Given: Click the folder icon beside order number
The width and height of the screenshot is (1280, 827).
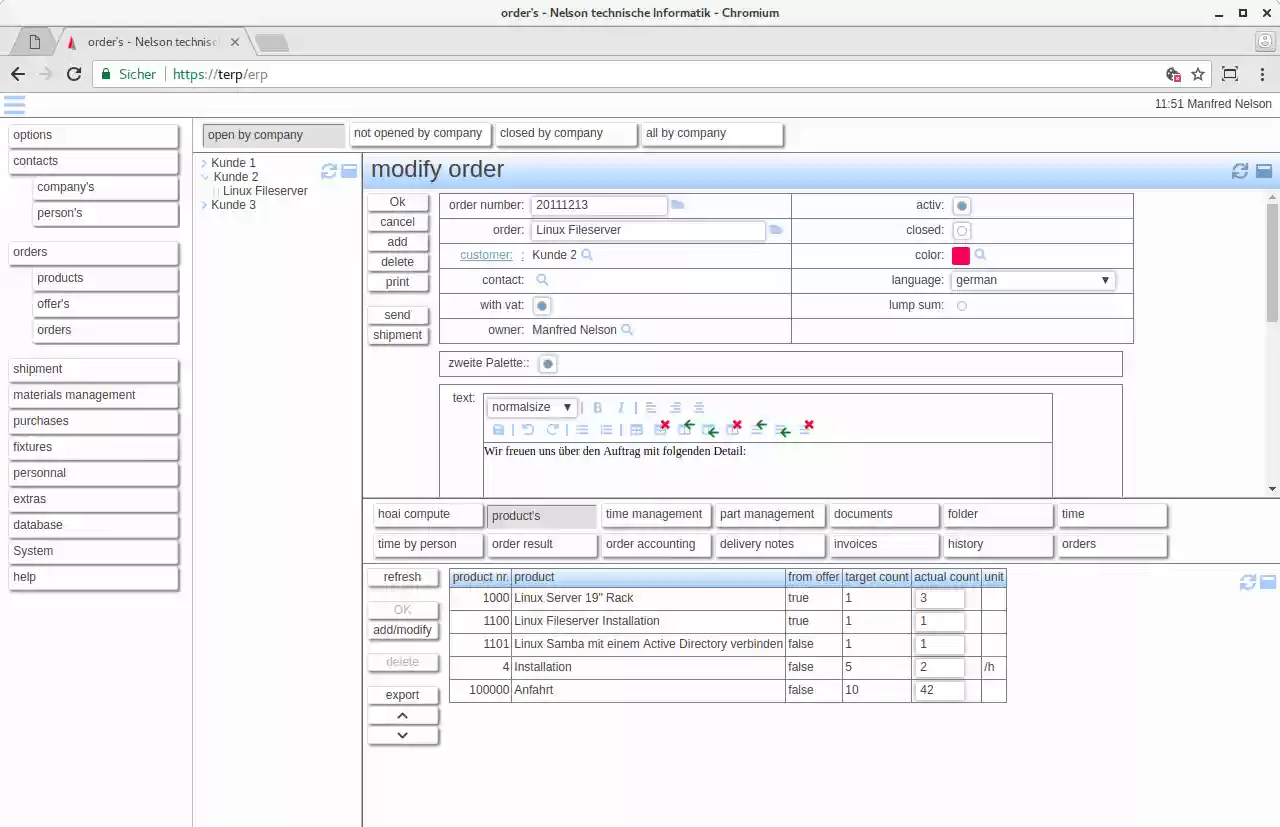Looking at the screenshot, I should (677, 204).
